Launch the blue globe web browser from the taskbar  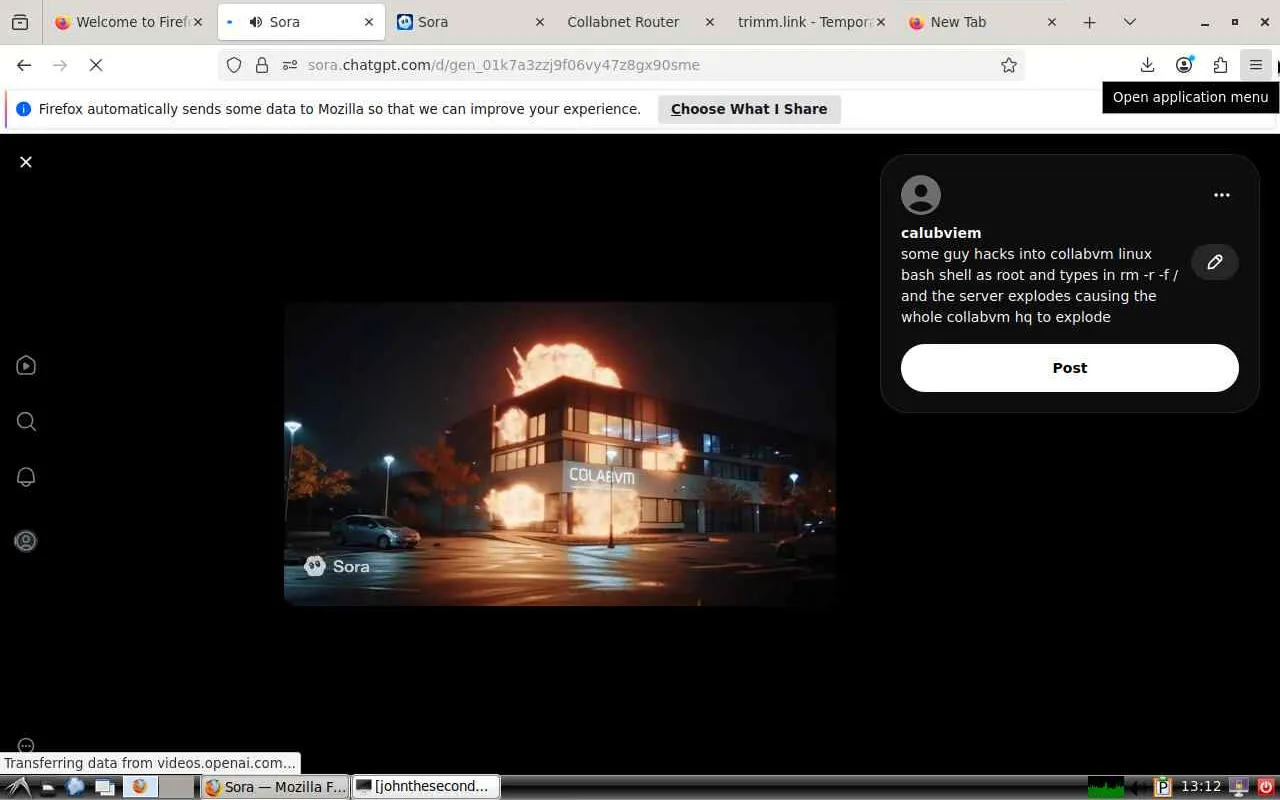(x=75, y=787)
